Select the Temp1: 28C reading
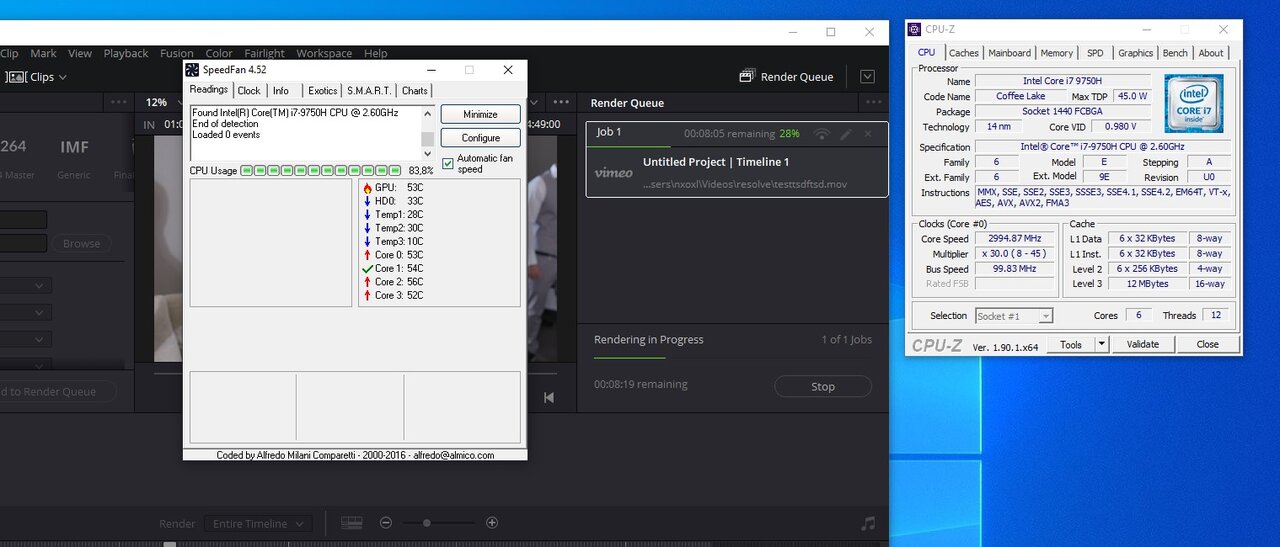Image resolution: width=1280 pixels, height=547 pixels. [399, 214]
